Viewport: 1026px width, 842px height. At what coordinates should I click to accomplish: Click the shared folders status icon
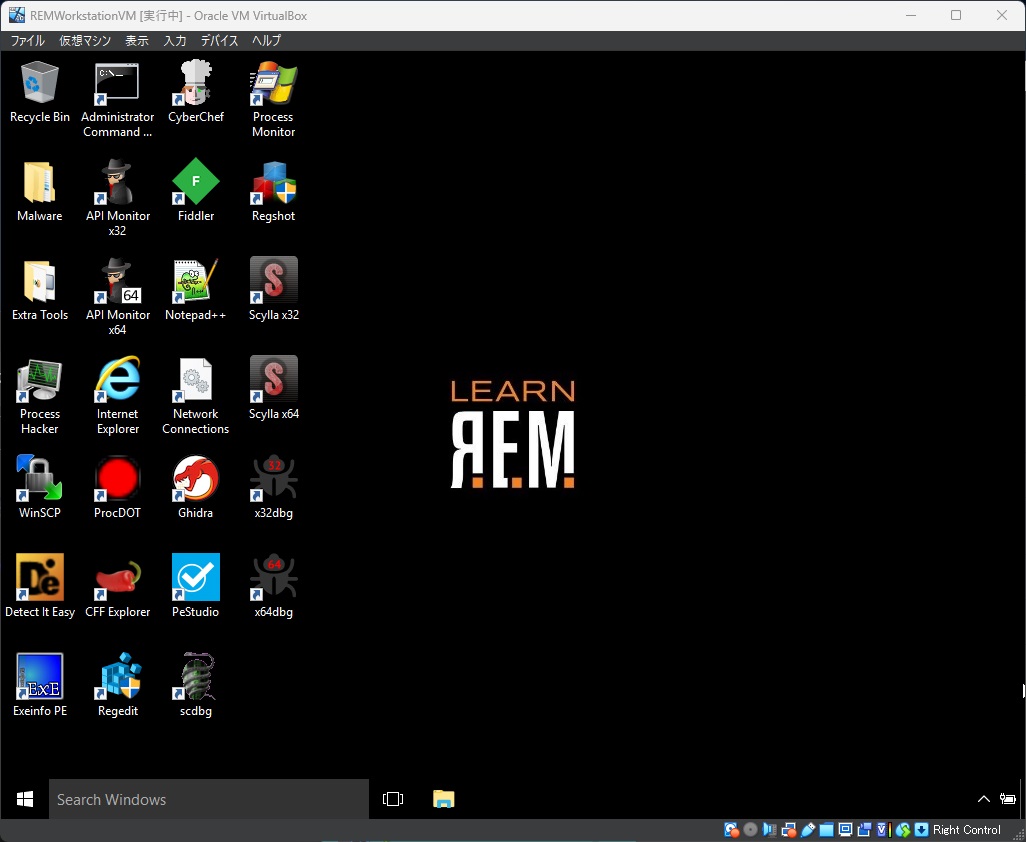tap(826, 830)
